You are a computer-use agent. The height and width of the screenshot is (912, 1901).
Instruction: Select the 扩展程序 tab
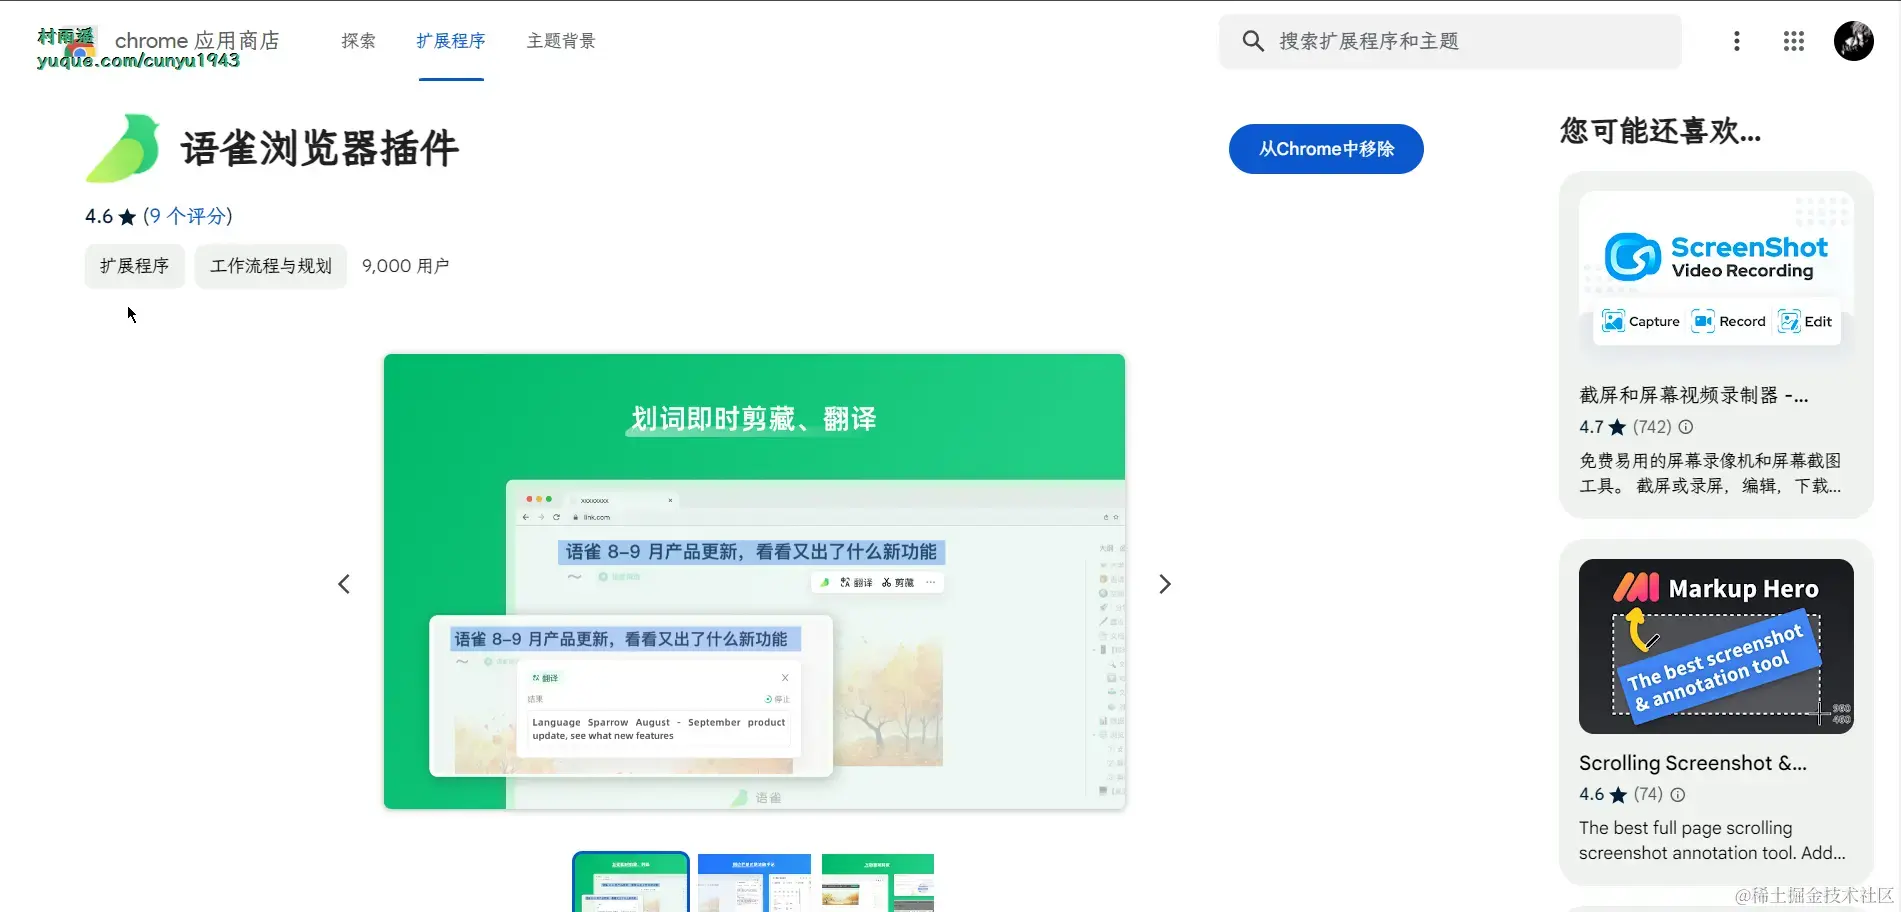[451, 41]
